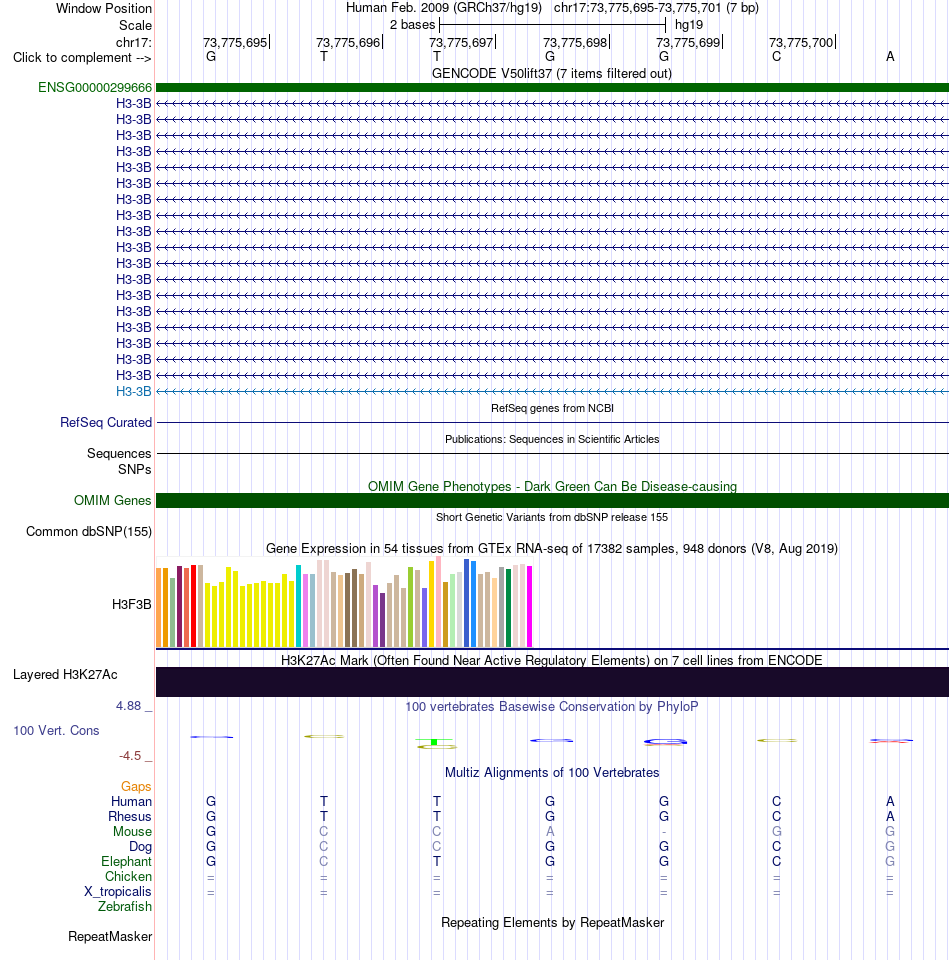Click 'Human Feb. 2009 (GRCh37/hg19)' assembly text

tap(444, 8)
